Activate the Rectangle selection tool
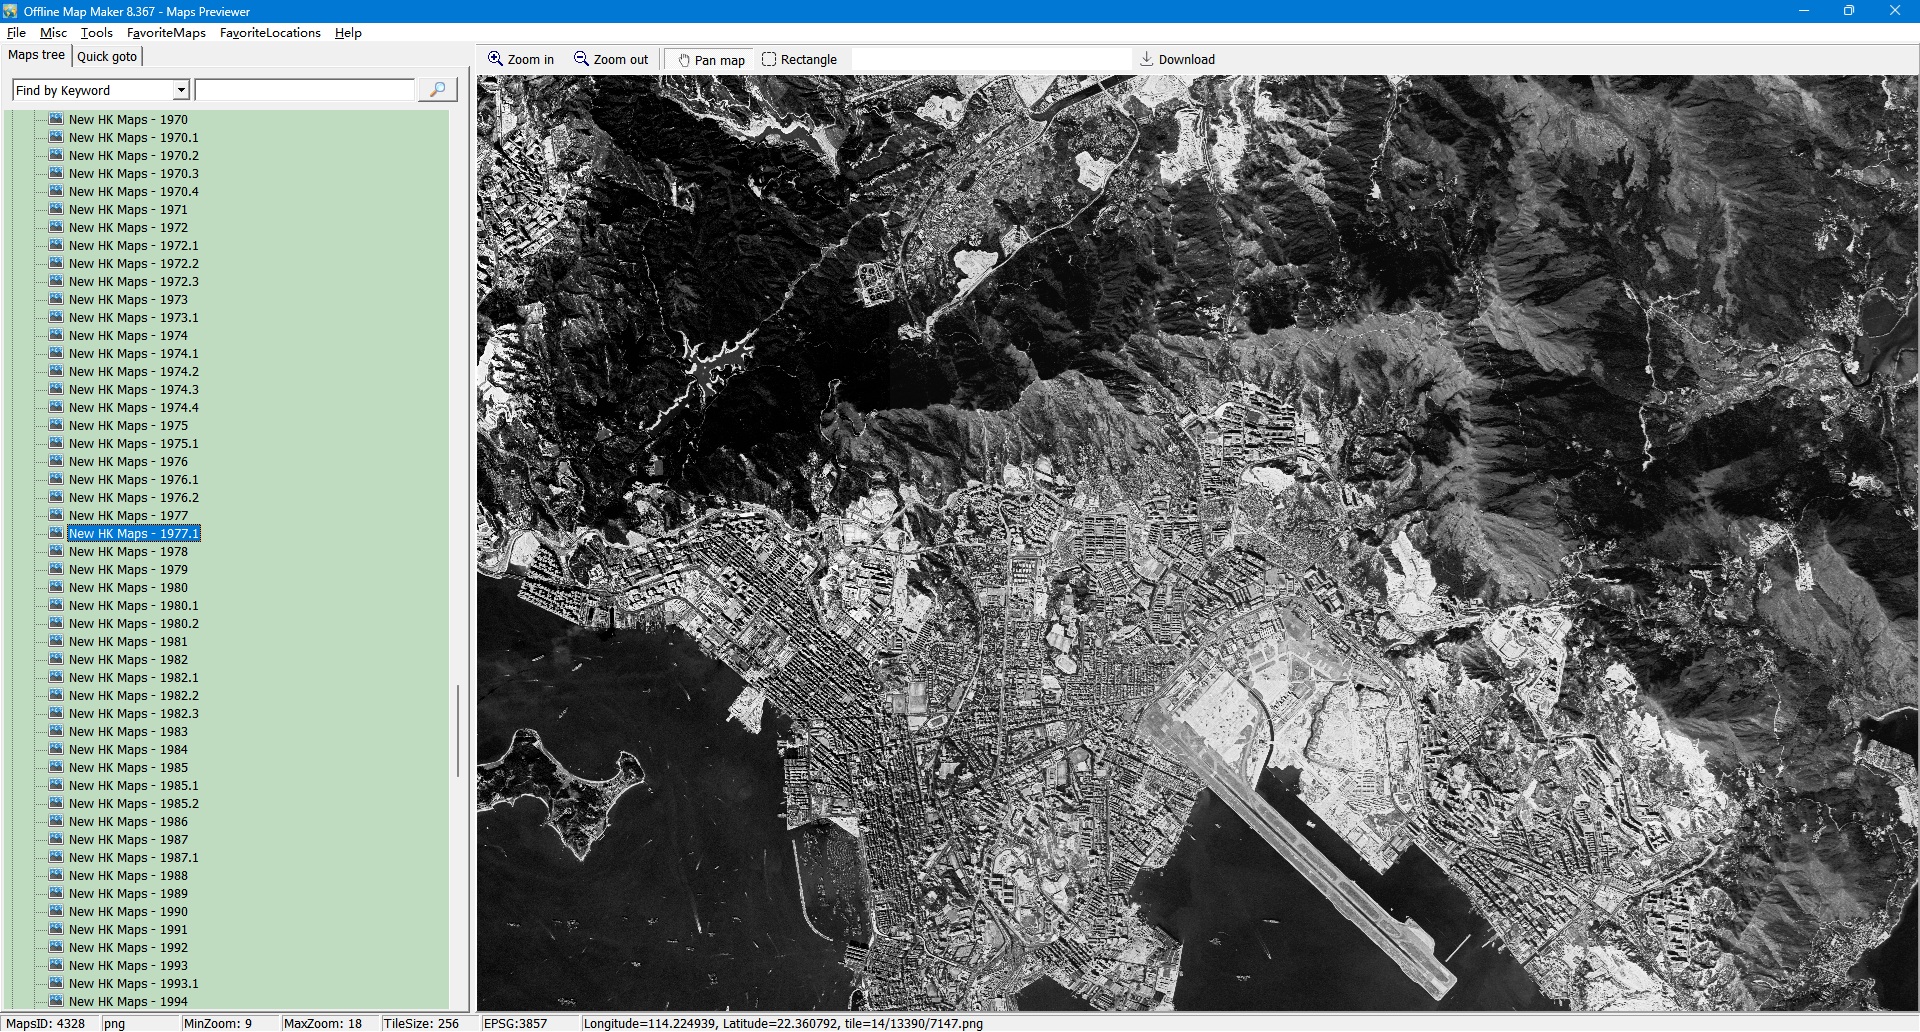This screenshot has height=1032, width=1920. pos(769,59)
